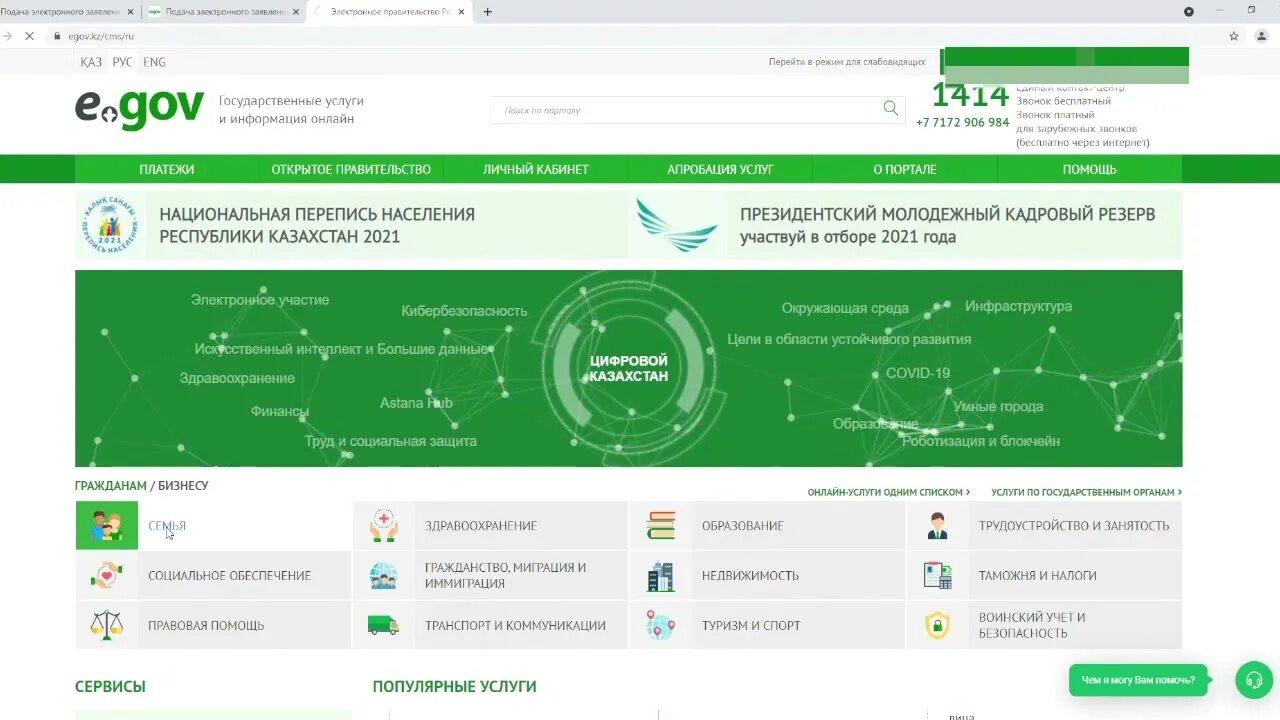Open the ЛИЧНЫЙ КАБИНЕТ menu

pyautogui.click(x=534, y=169)
